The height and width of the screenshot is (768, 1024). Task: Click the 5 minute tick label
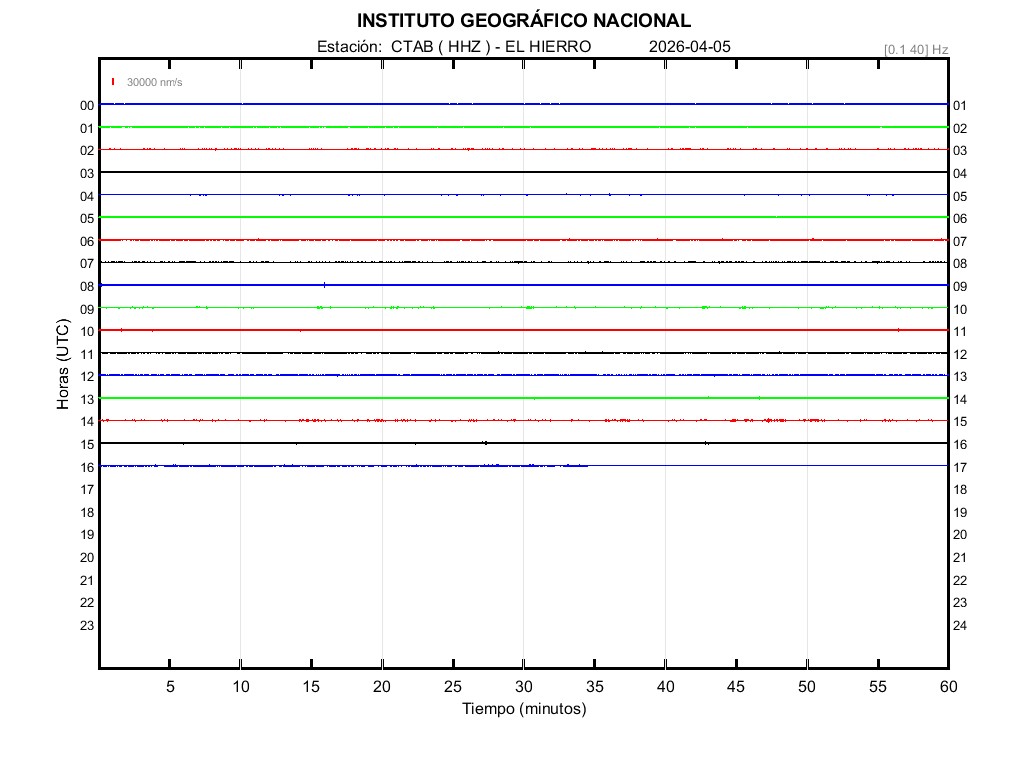point(170,686)
